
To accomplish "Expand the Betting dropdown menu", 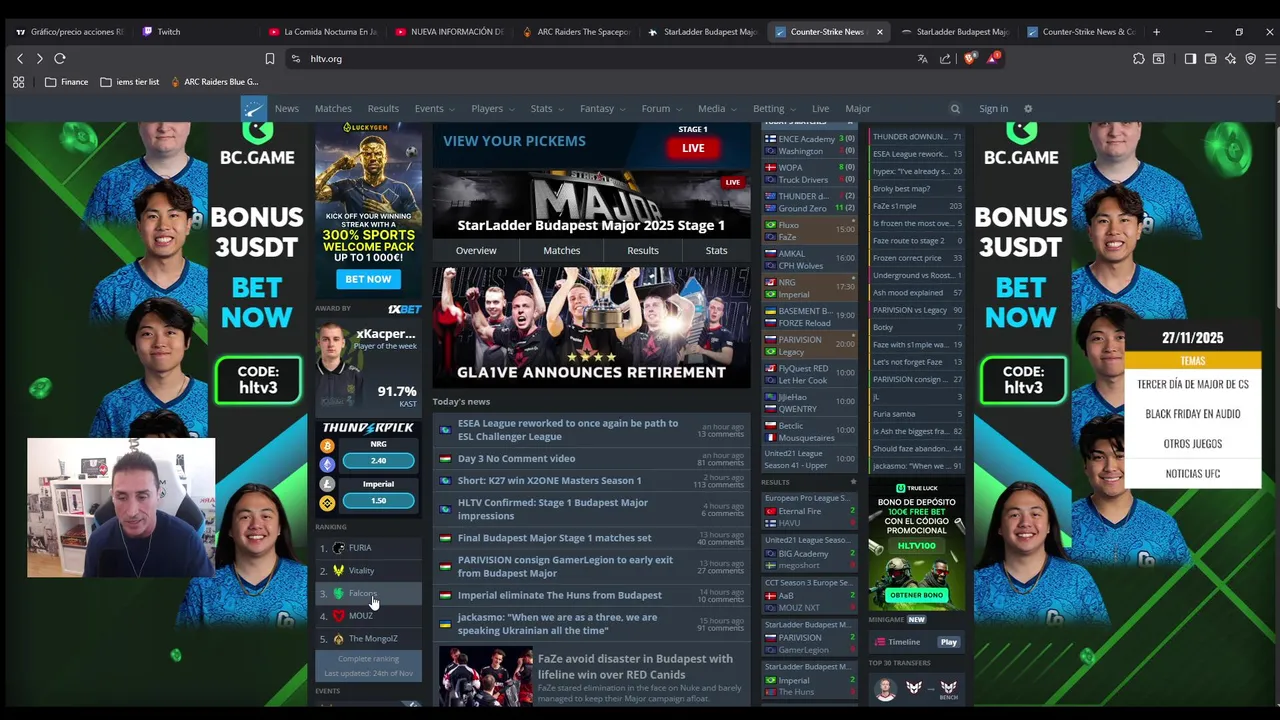I will pos(774,109).
